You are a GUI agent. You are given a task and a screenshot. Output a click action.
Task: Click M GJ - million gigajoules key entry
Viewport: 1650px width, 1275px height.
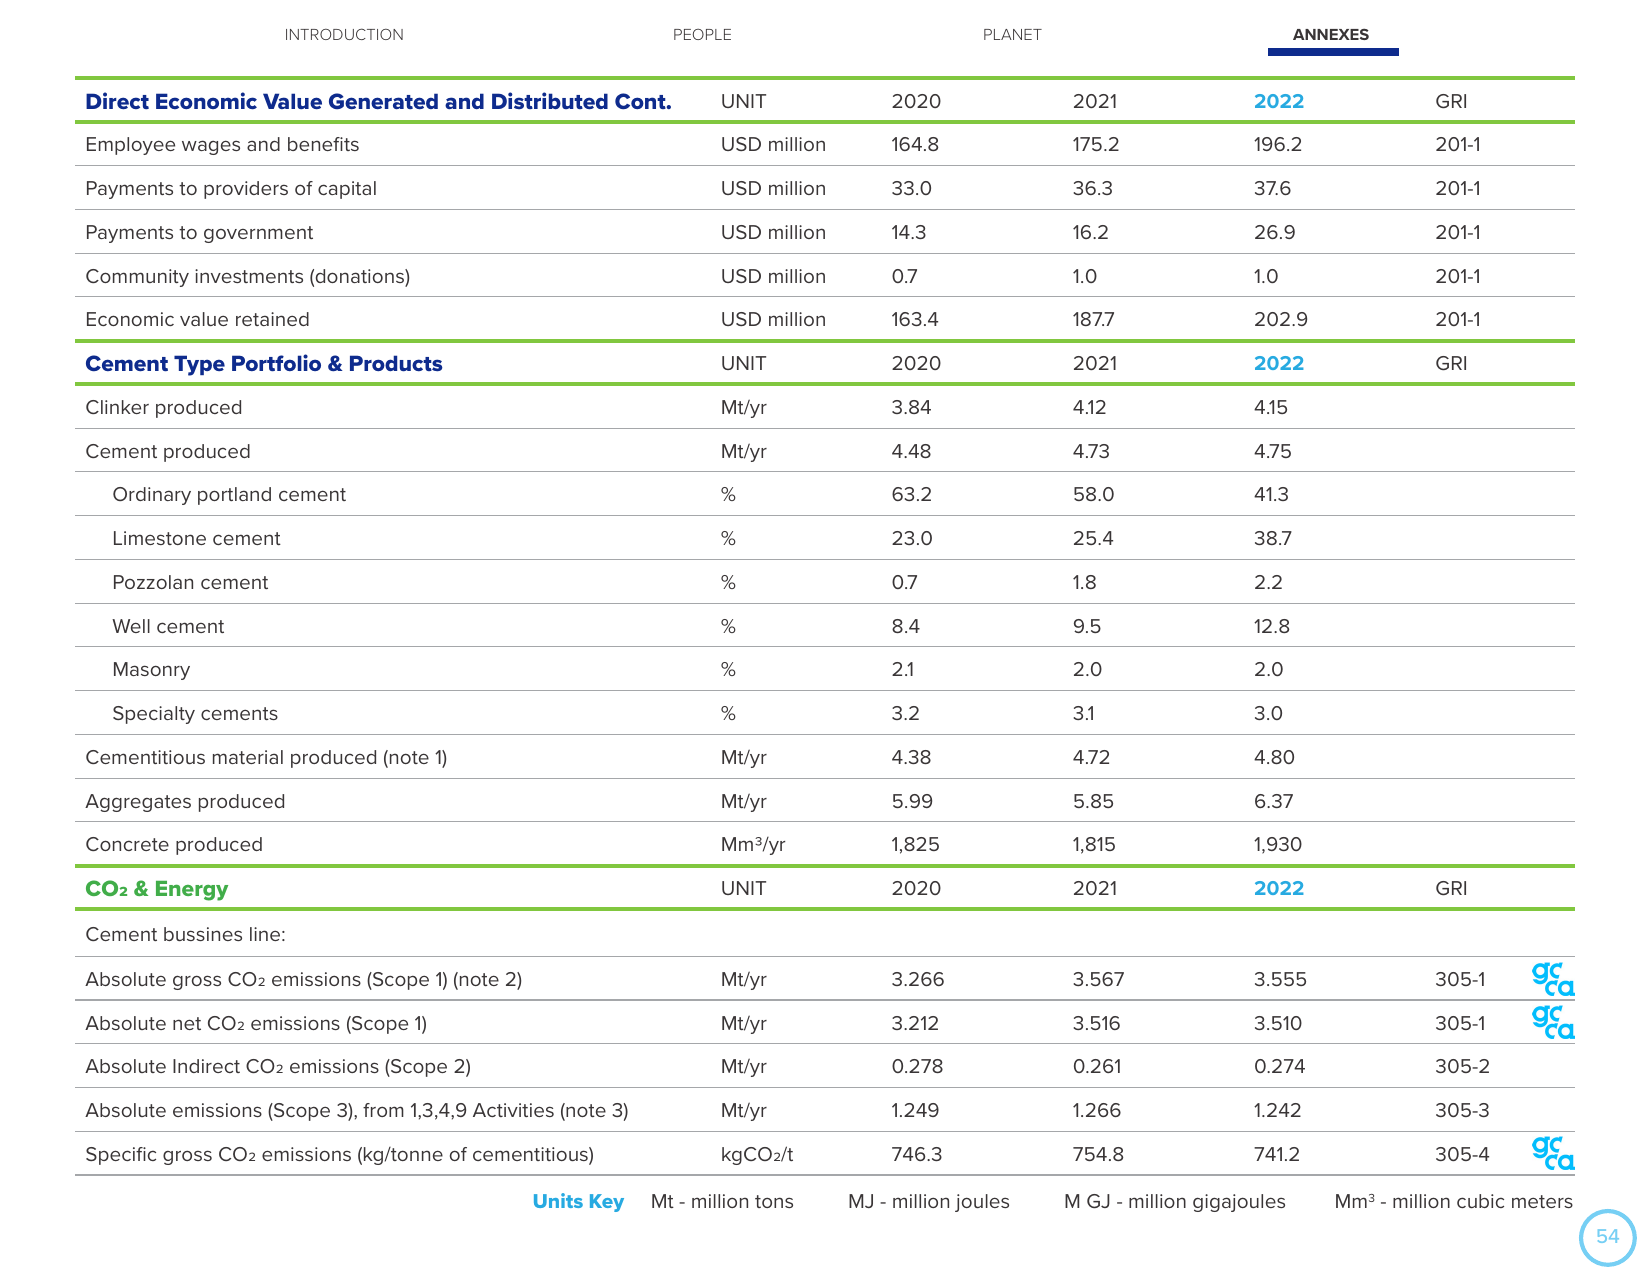point(1175,1202)
